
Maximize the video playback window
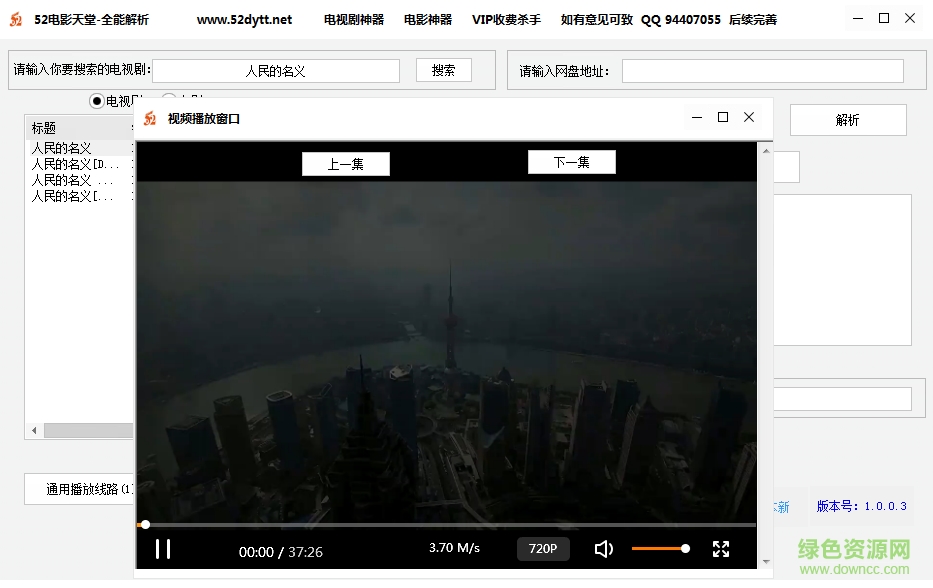click(723, 117)
